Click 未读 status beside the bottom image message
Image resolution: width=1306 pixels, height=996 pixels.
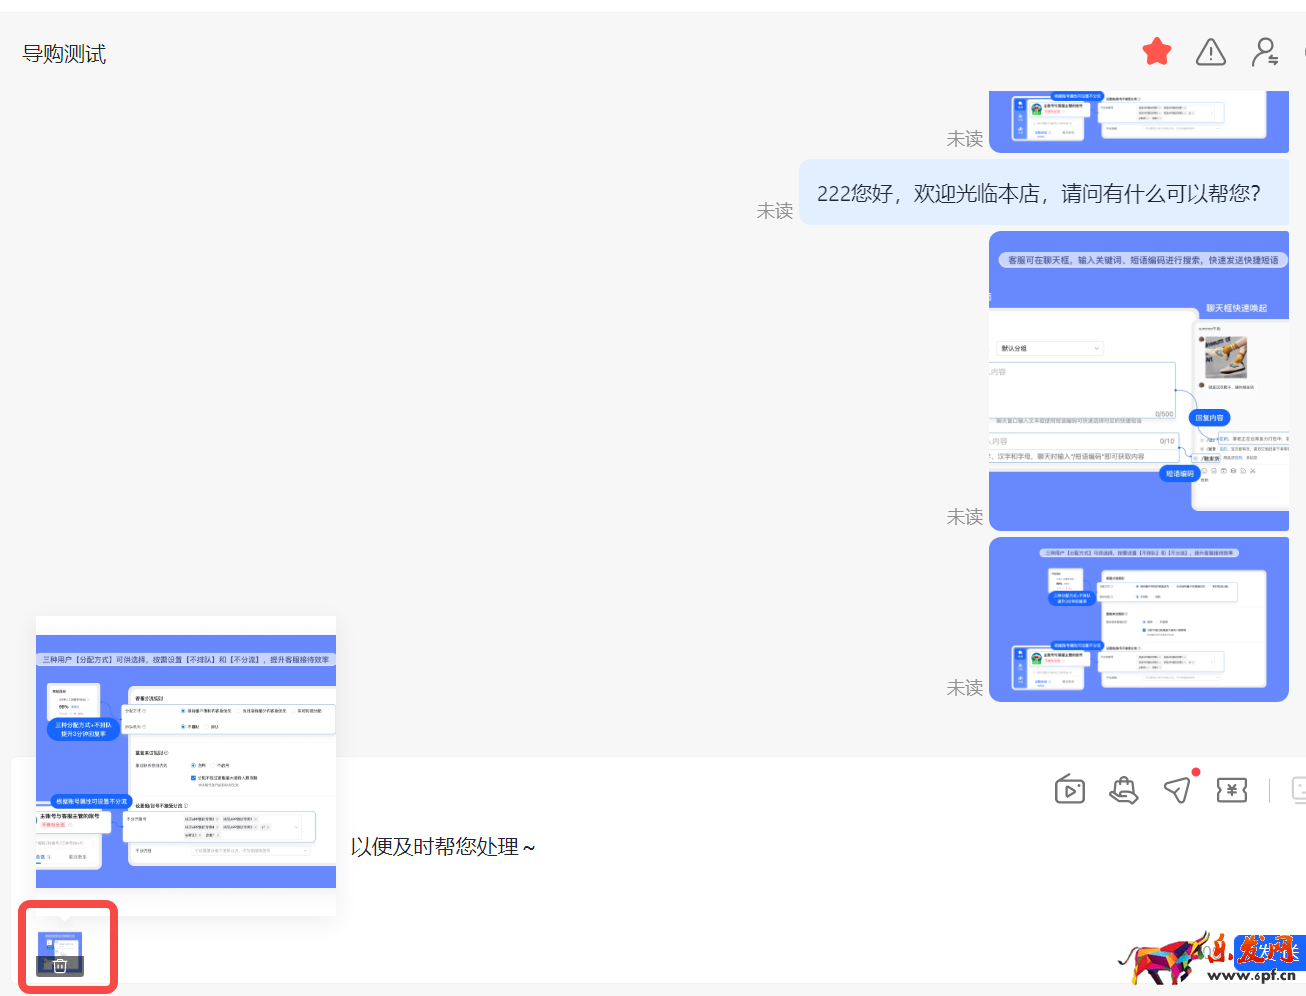(x=965, y=688)
